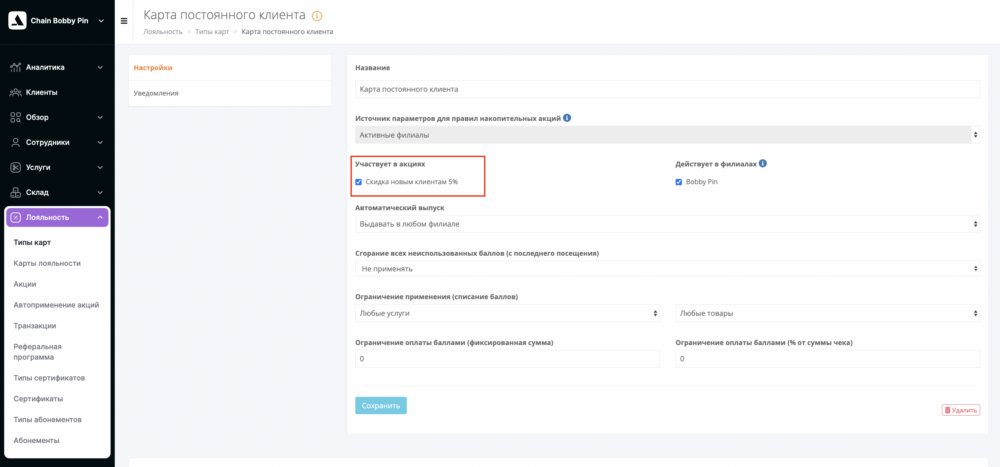Click the Лояльность percent icon
The height and width of the screenshot is (467, 1000).
point(16,218)
